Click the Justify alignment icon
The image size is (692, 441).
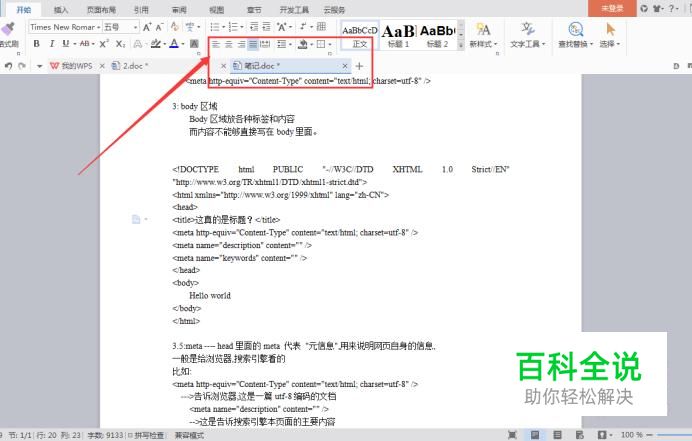pos(253,44)
